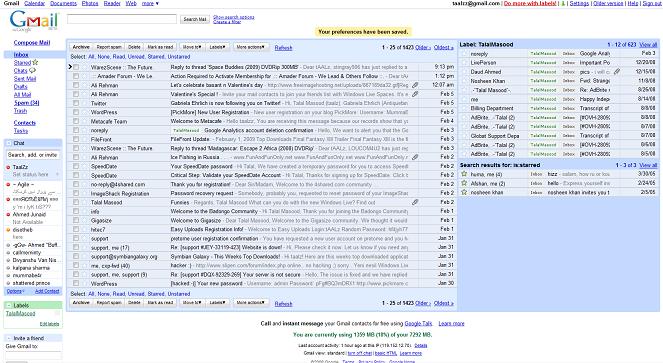663x363 pixels.
Task: Click the star icon beside Starred
Action: tap(35, 63)
